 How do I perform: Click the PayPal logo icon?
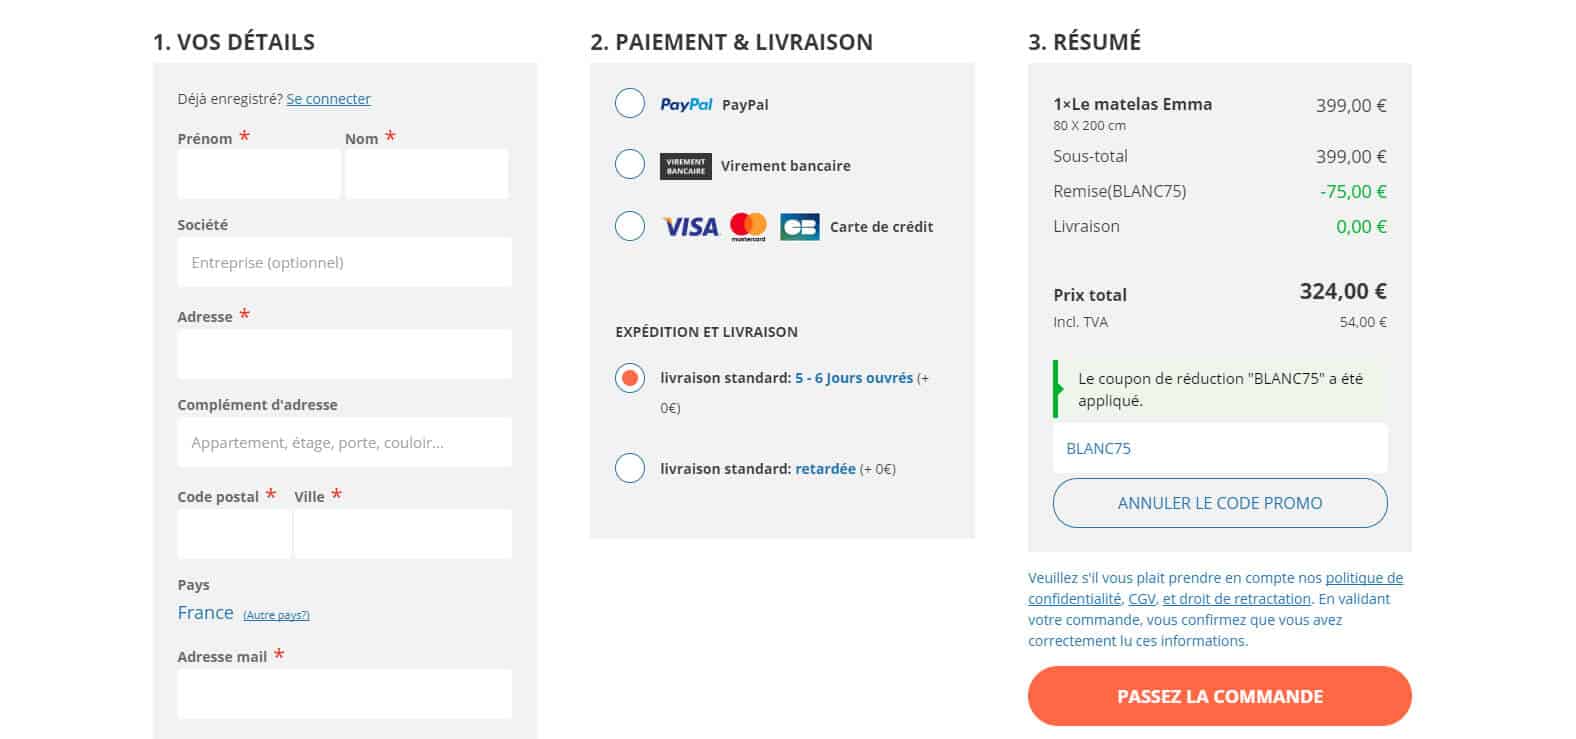click(x=686, y=104)
